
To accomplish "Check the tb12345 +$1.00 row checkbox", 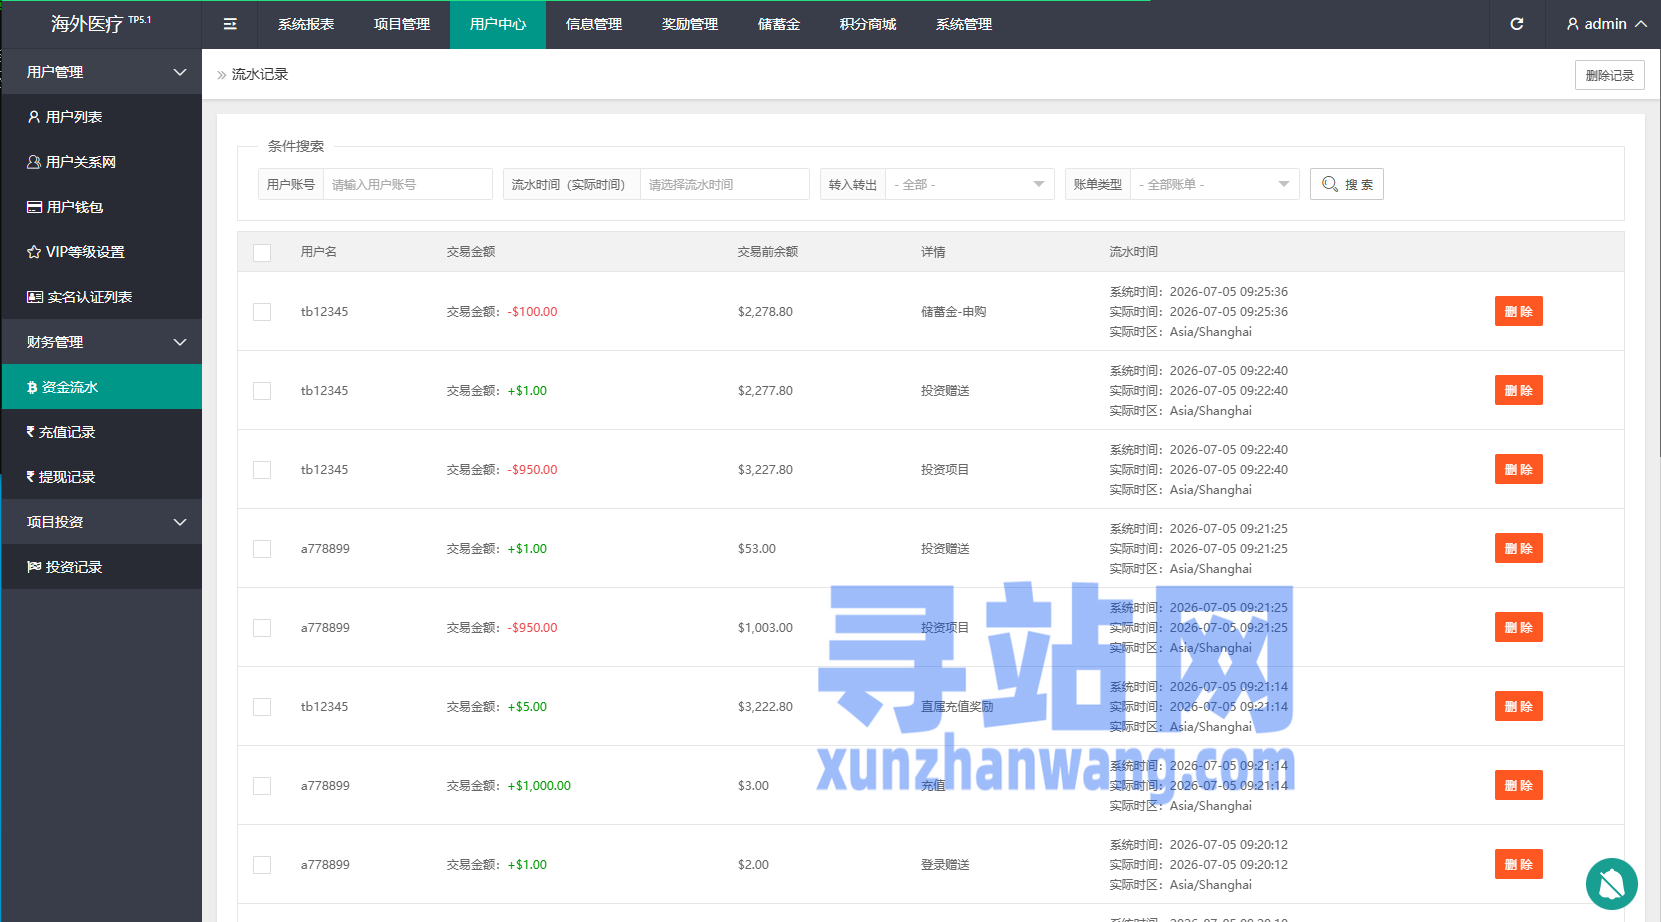I will 262,391.
